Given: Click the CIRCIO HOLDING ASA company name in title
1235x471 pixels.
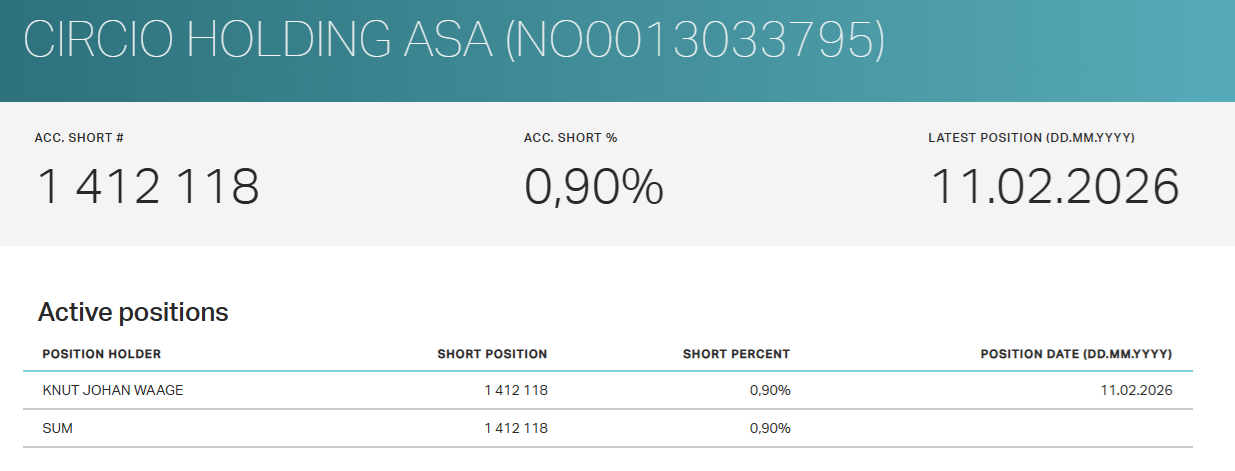Looking at the screenshot, I should (x=258, y=40).
